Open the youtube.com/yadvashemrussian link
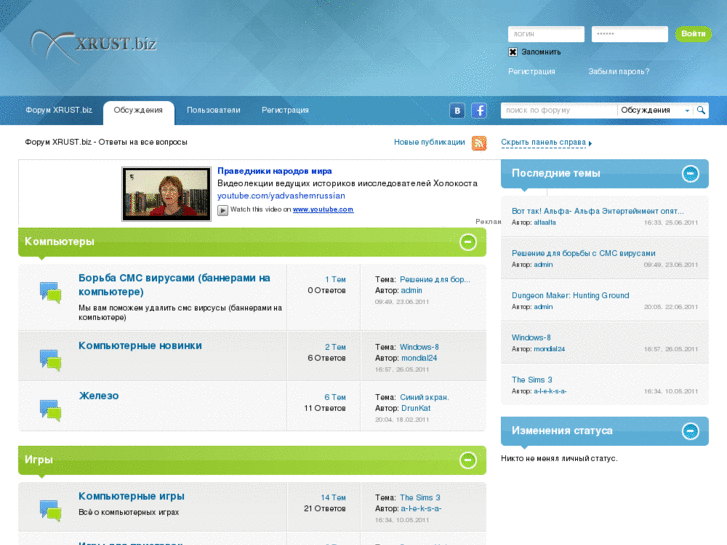Screen dimensions: 727x545 tap(281, 196)
